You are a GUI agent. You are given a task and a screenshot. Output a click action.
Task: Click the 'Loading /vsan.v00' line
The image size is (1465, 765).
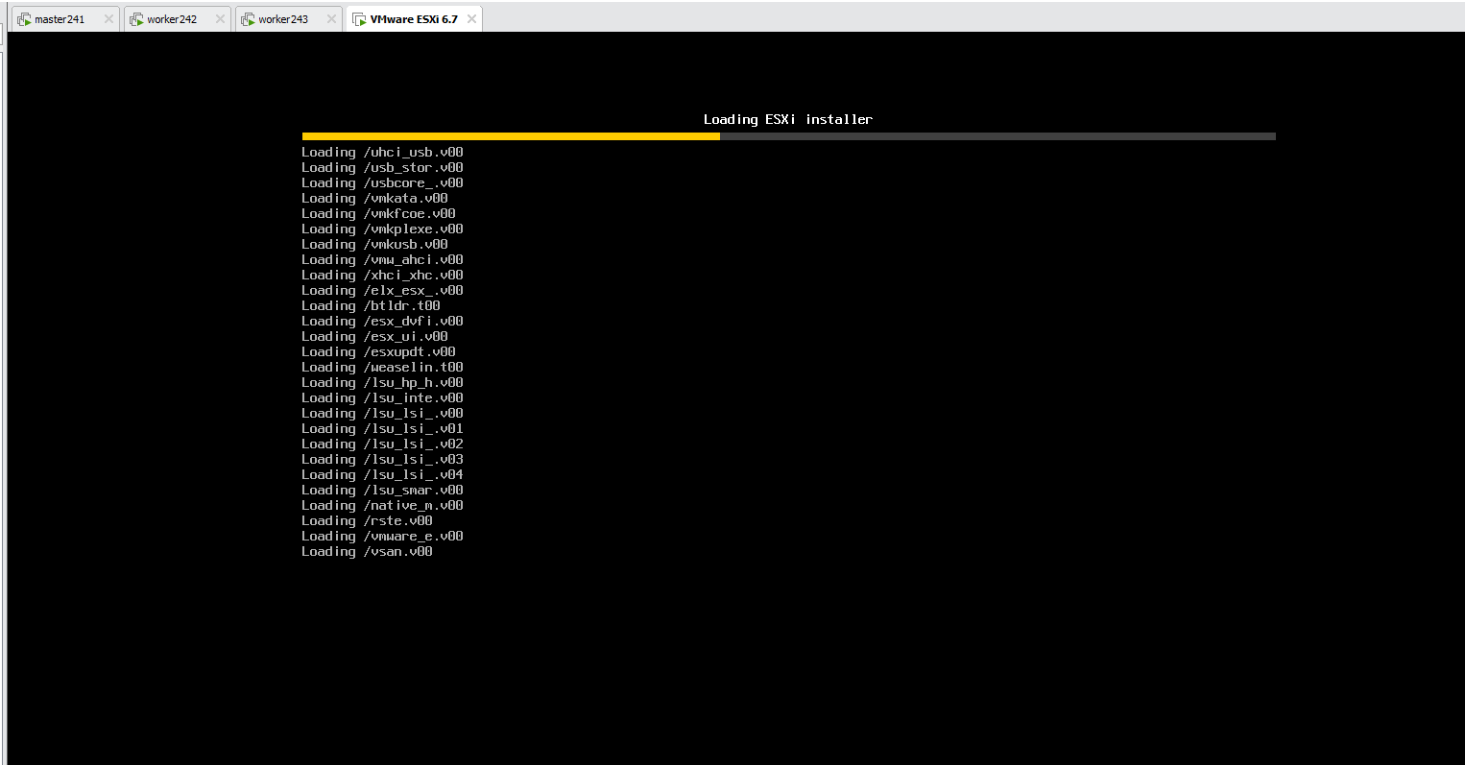[367, 551]
